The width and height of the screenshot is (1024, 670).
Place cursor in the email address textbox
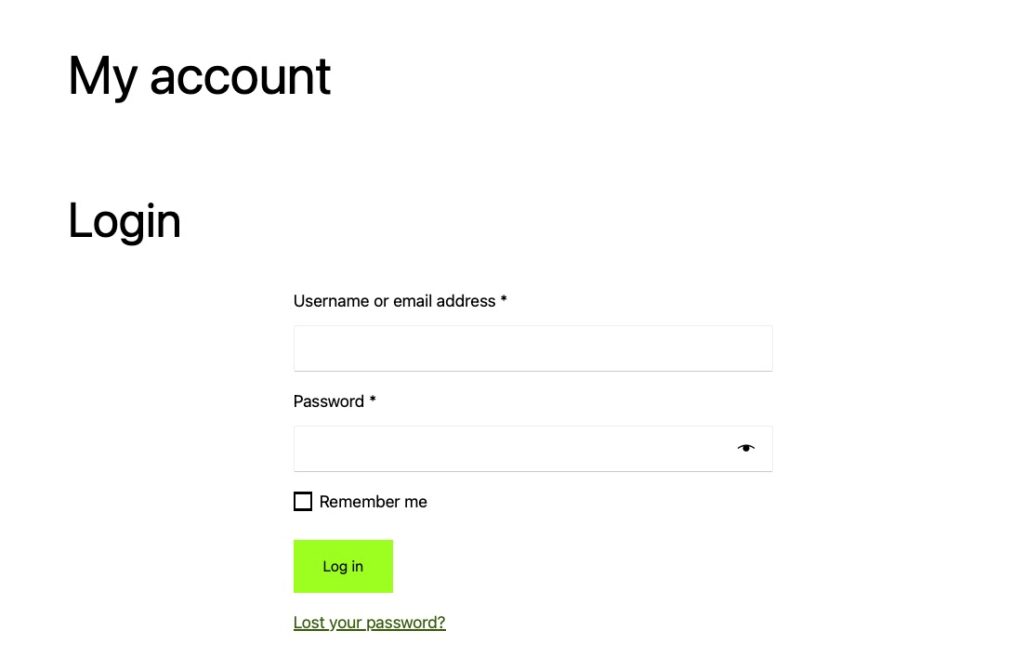point(532,348)
